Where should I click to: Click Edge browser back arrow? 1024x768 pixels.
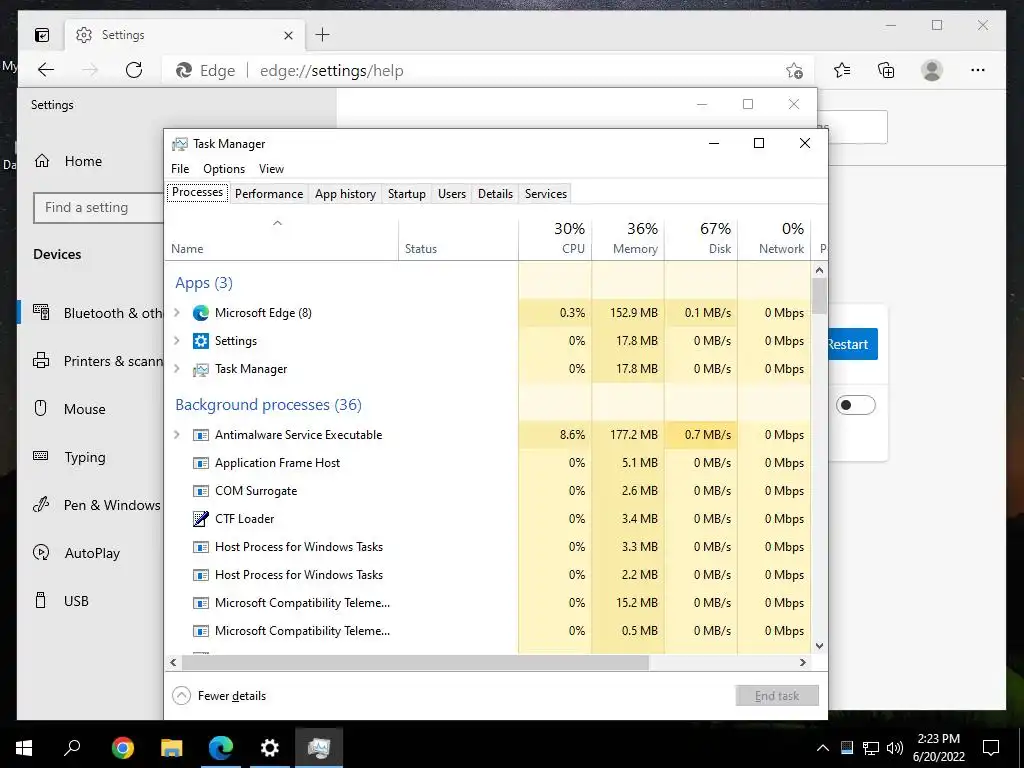point(46,70)
